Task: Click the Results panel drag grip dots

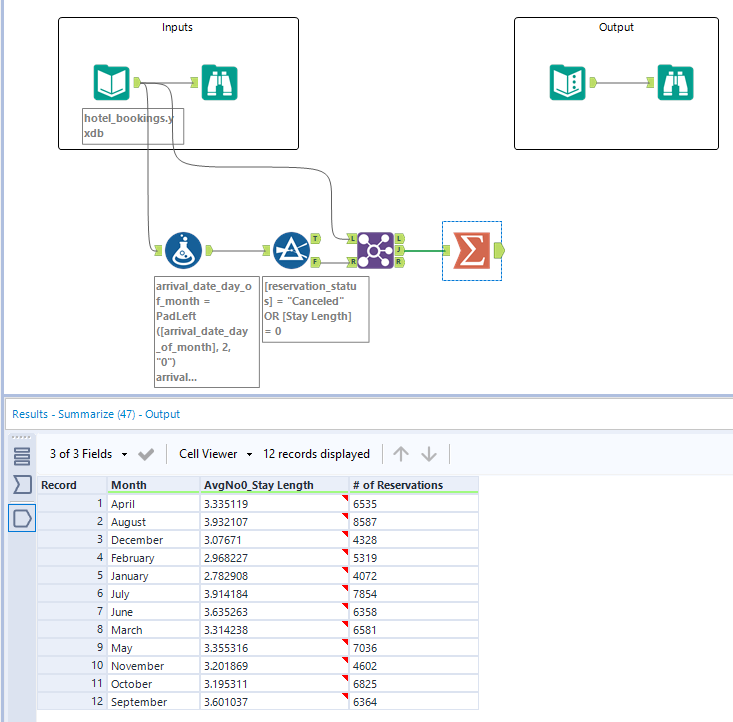Action: (21, 437)
